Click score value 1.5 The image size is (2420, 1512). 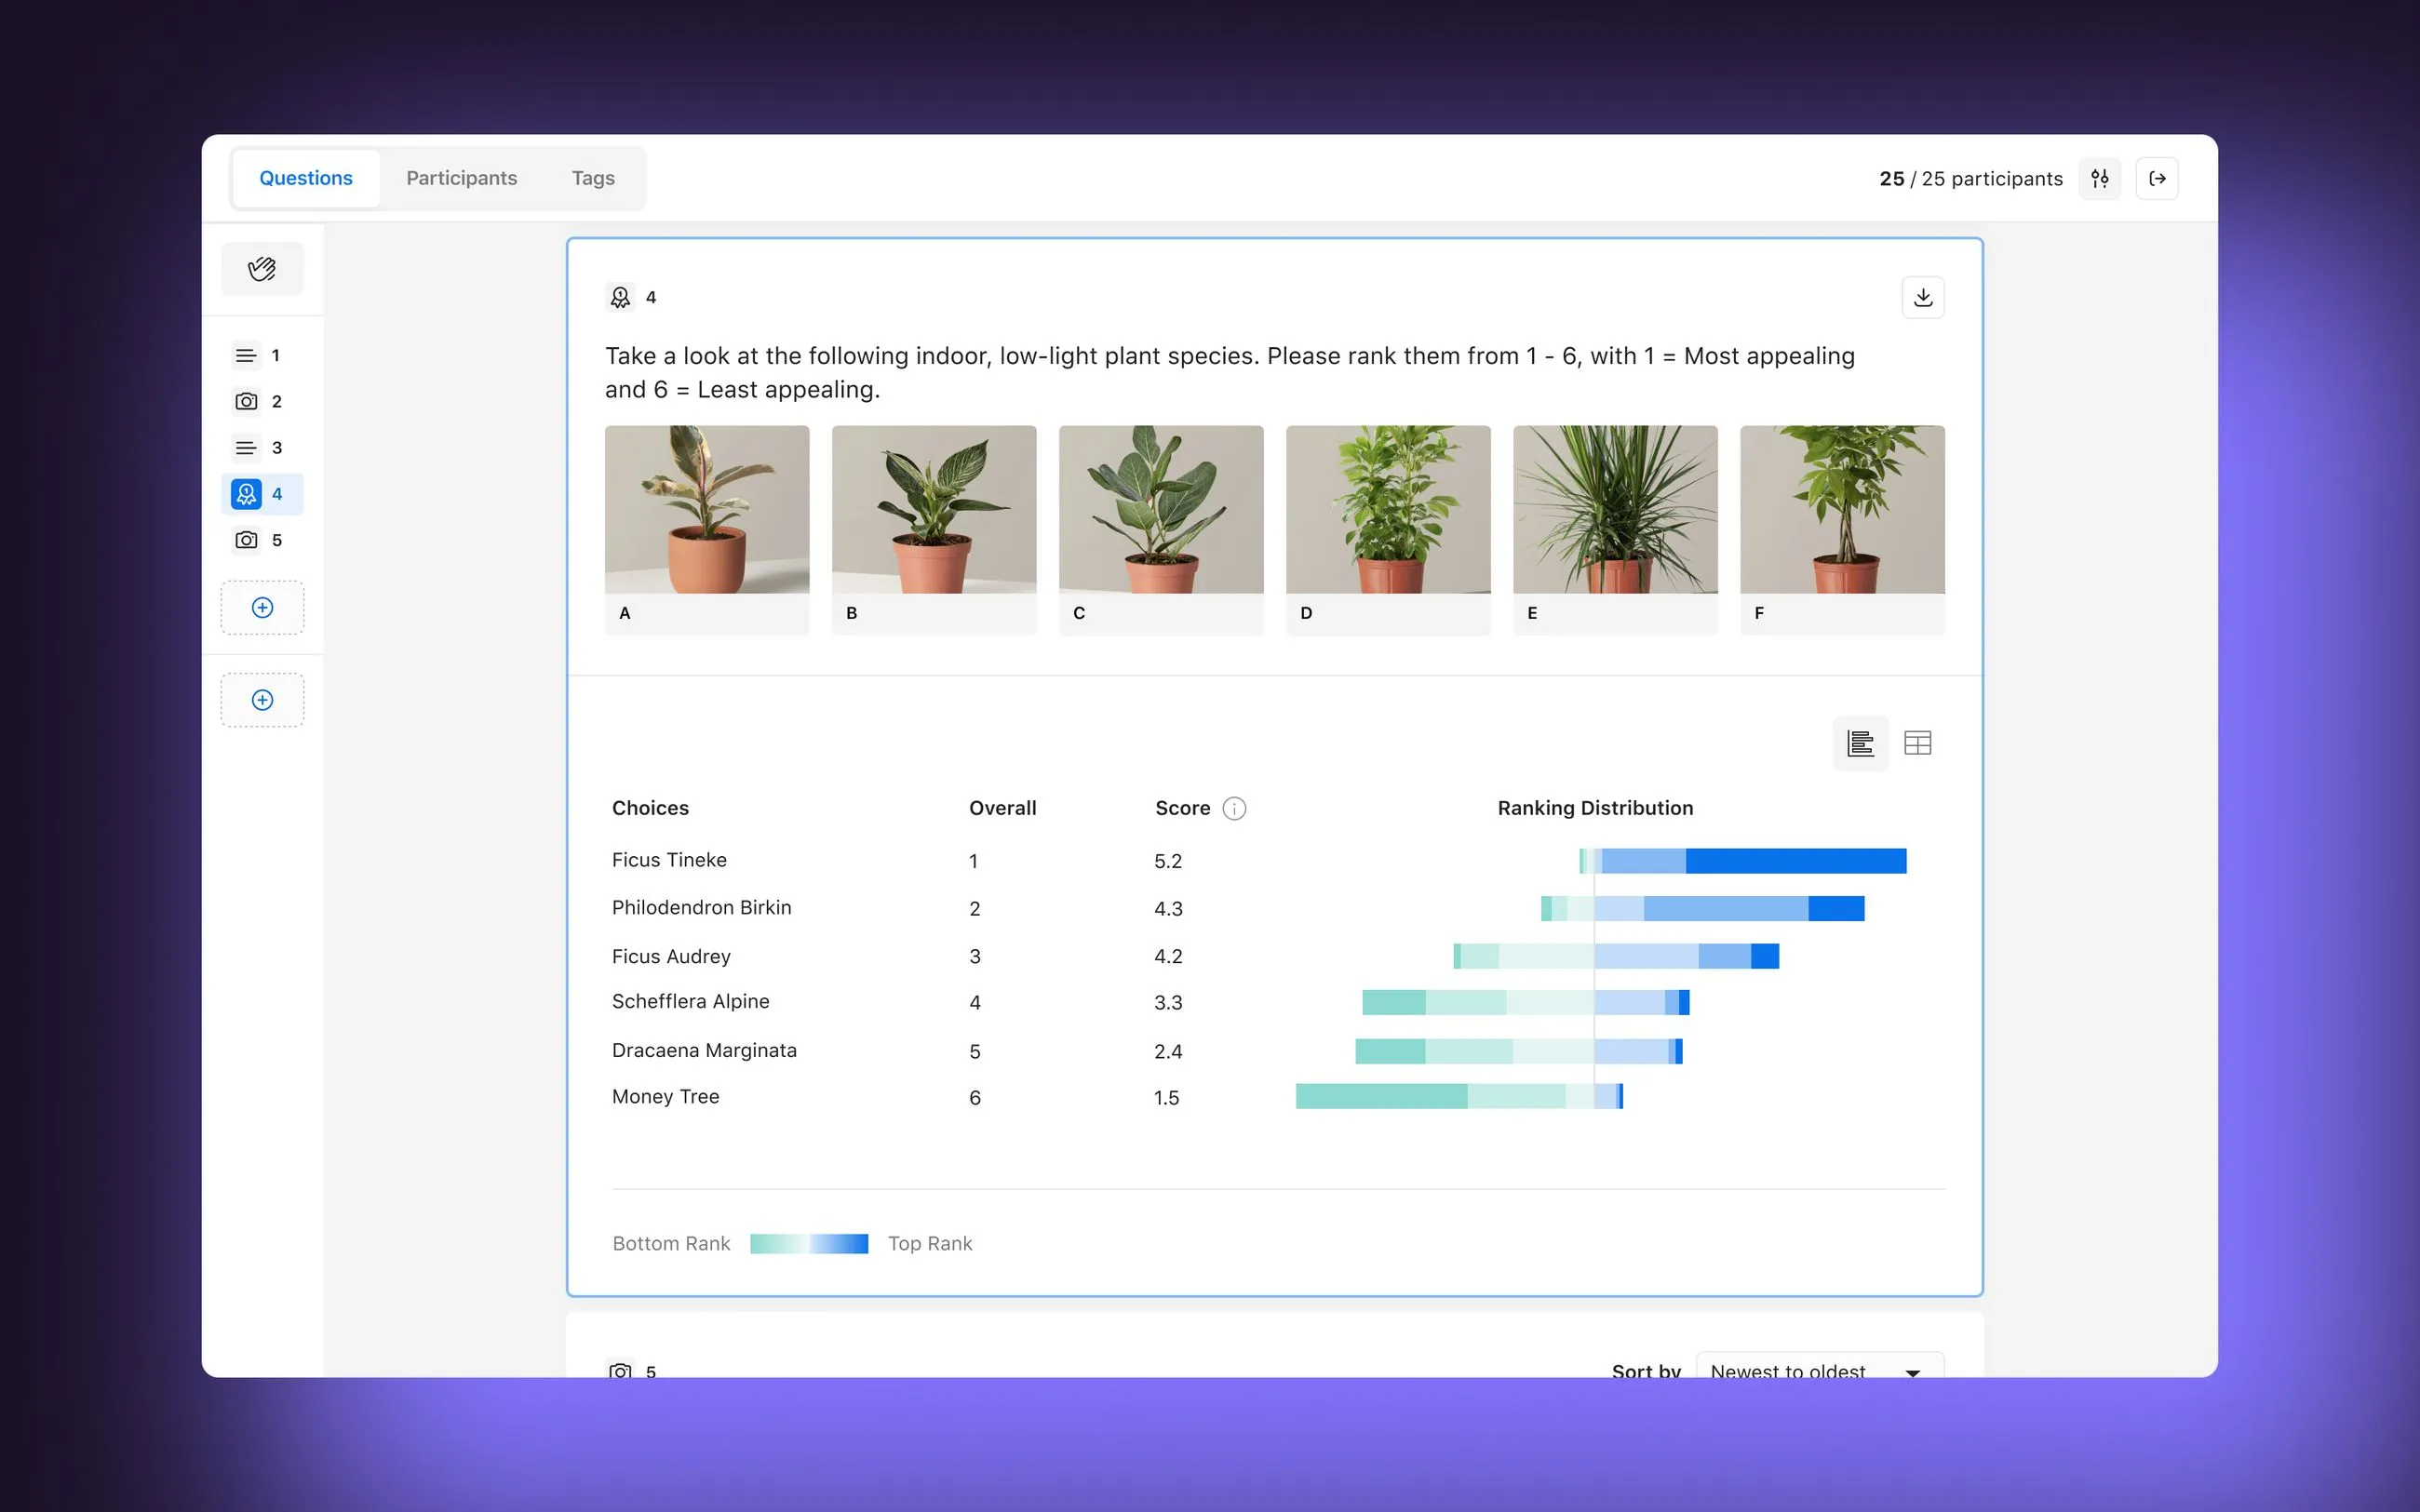[1166, 1097]
